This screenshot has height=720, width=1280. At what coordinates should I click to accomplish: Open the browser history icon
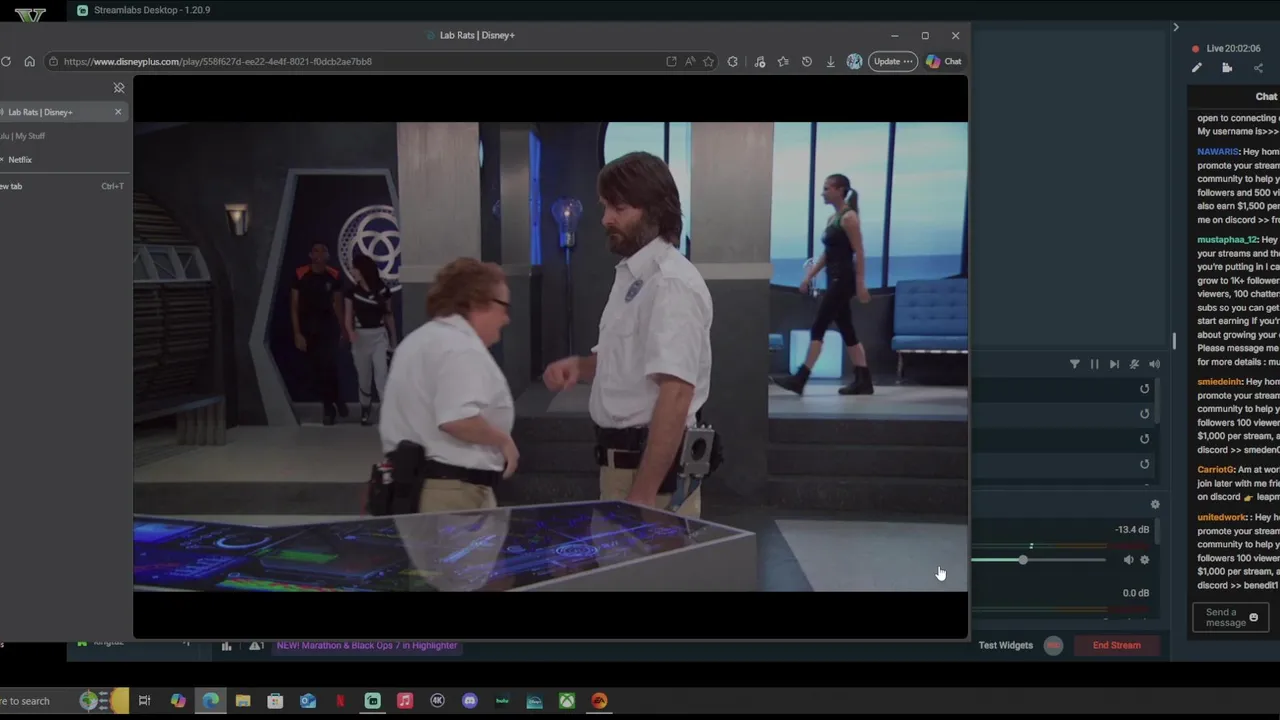(x=807, y=61)
